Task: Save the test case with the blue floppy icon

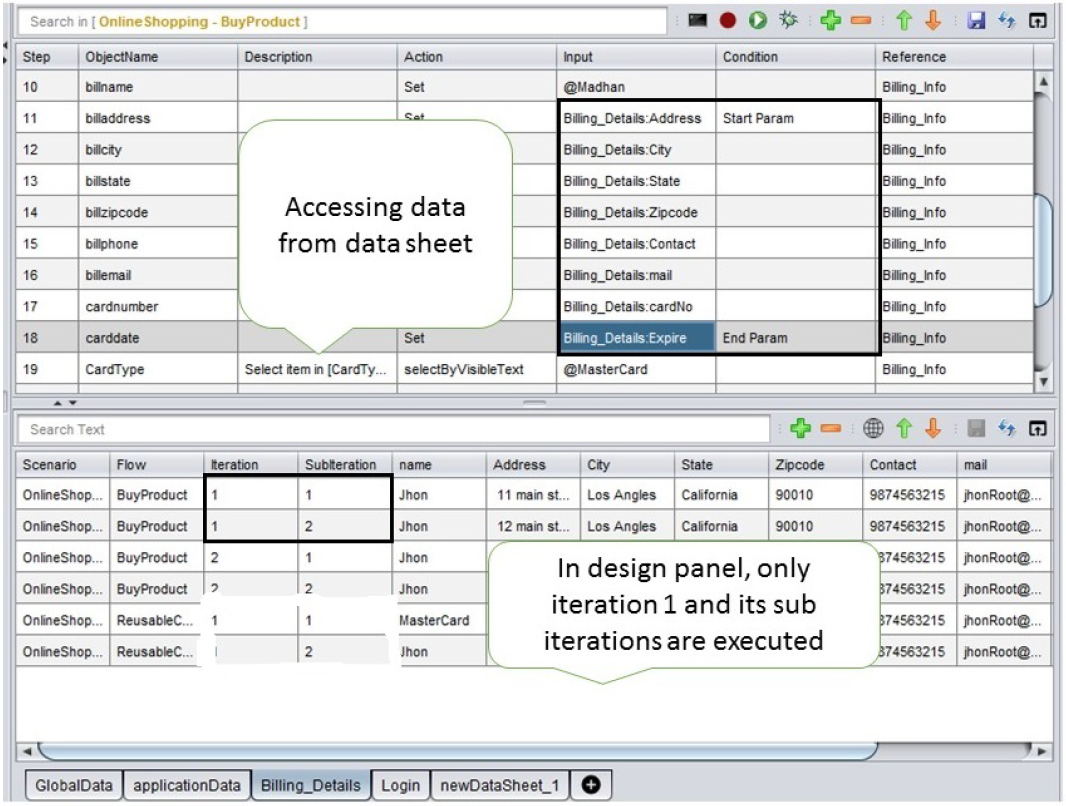Action: click(977, 20)
